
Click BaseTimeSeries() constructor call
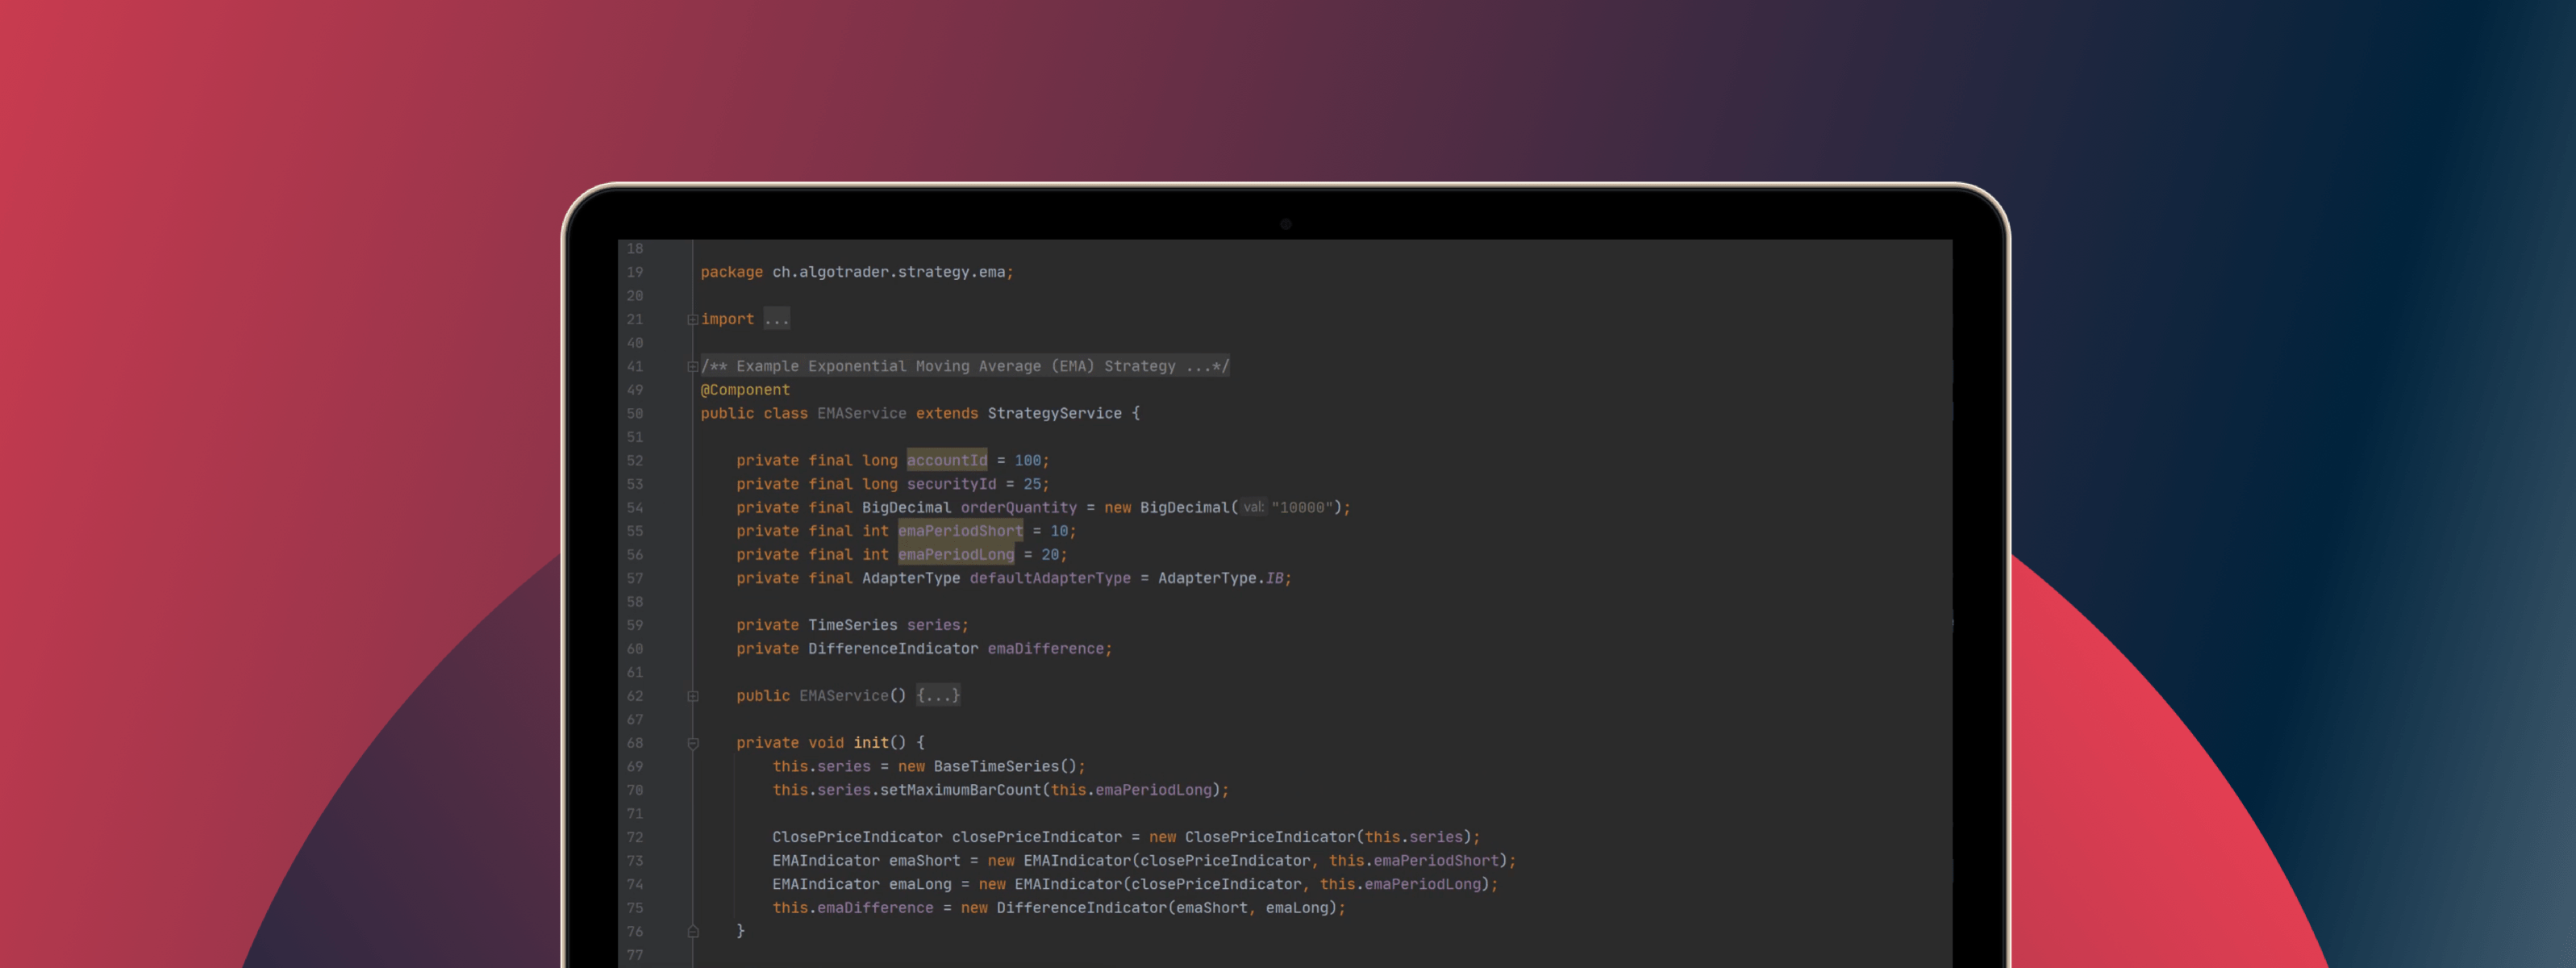coord(1004,766)
